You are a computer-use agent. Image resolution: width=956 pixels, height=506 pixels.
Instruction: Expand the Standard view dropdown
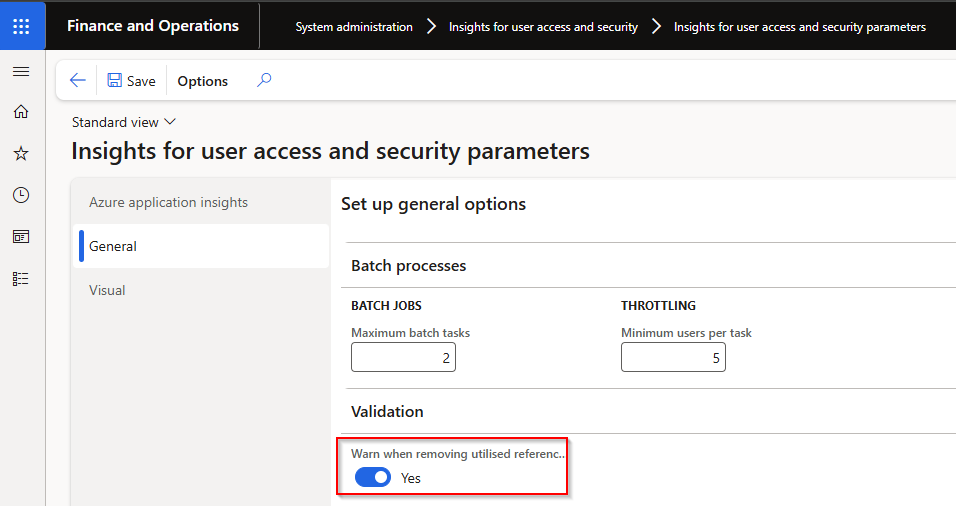124,122
